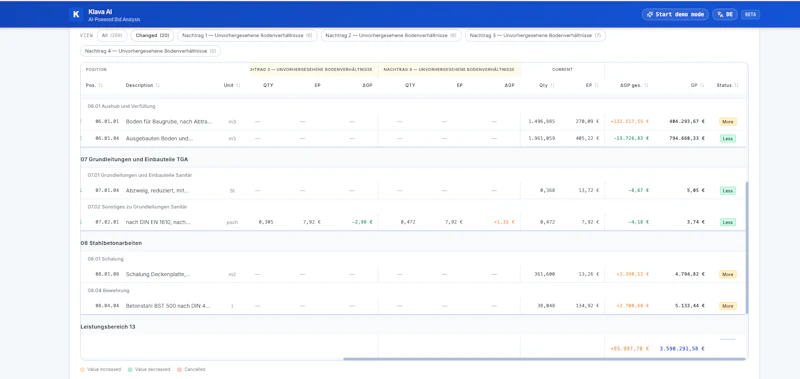
Task: Show All (269) positions
Action: pos(112,36)
